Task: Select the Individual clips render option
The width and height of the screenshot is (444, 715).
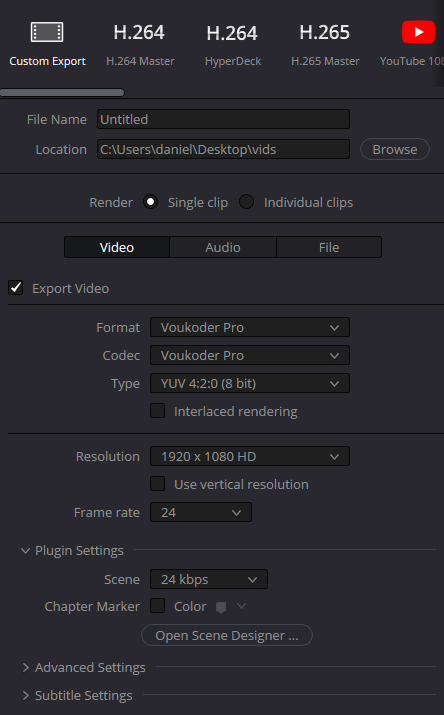Action: [247, 202]
